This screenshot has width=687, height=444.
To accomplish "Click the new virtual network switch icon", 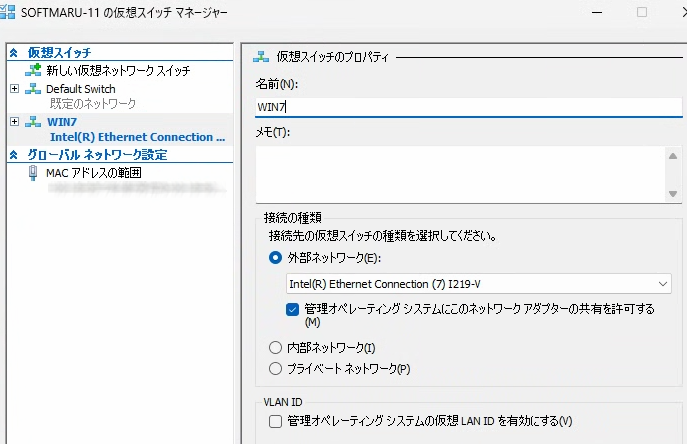I will pyautogui.click(x=33, y=70).
